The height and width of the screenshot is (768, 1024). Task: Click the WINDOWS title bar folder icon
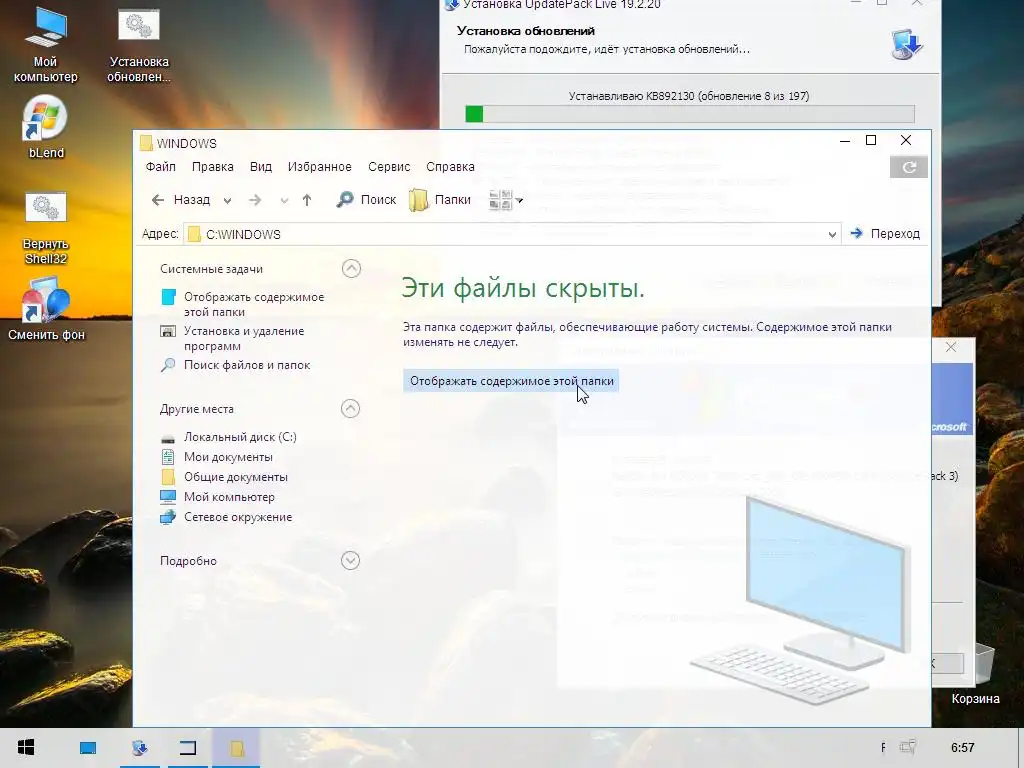pos(146,143)
